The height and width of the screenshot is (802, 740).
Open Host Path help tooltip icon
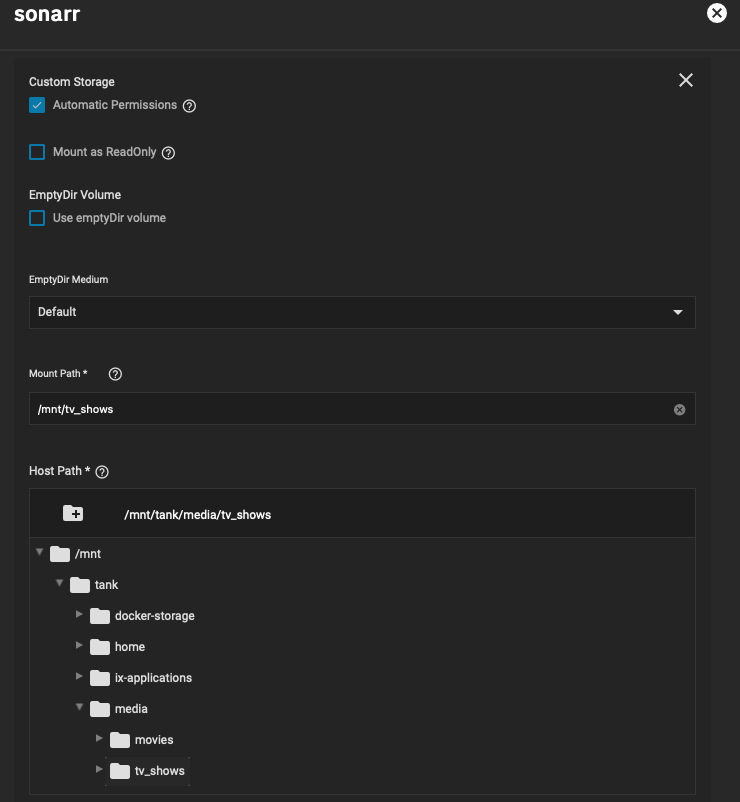[102, 472]
